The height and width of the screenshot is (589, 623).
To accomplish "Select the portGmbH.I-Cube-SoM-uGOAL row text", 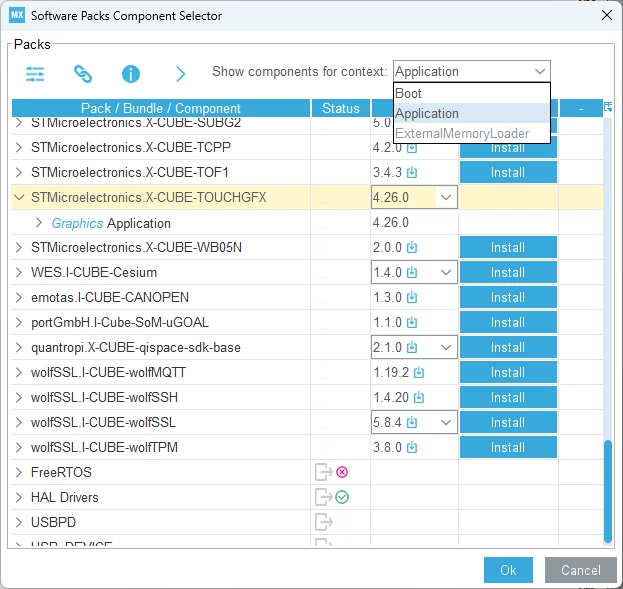I will [120, 323].
